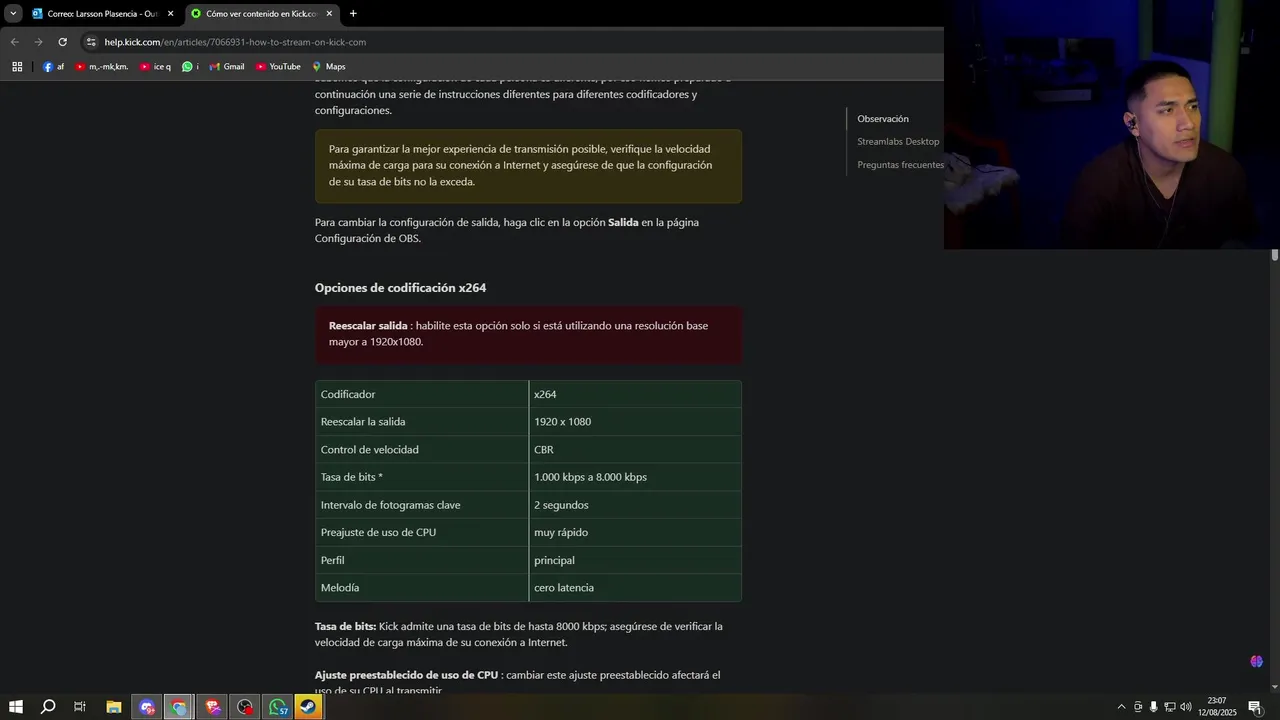Open the network tray icon

pyautogui.click(x=1169, y=707)
